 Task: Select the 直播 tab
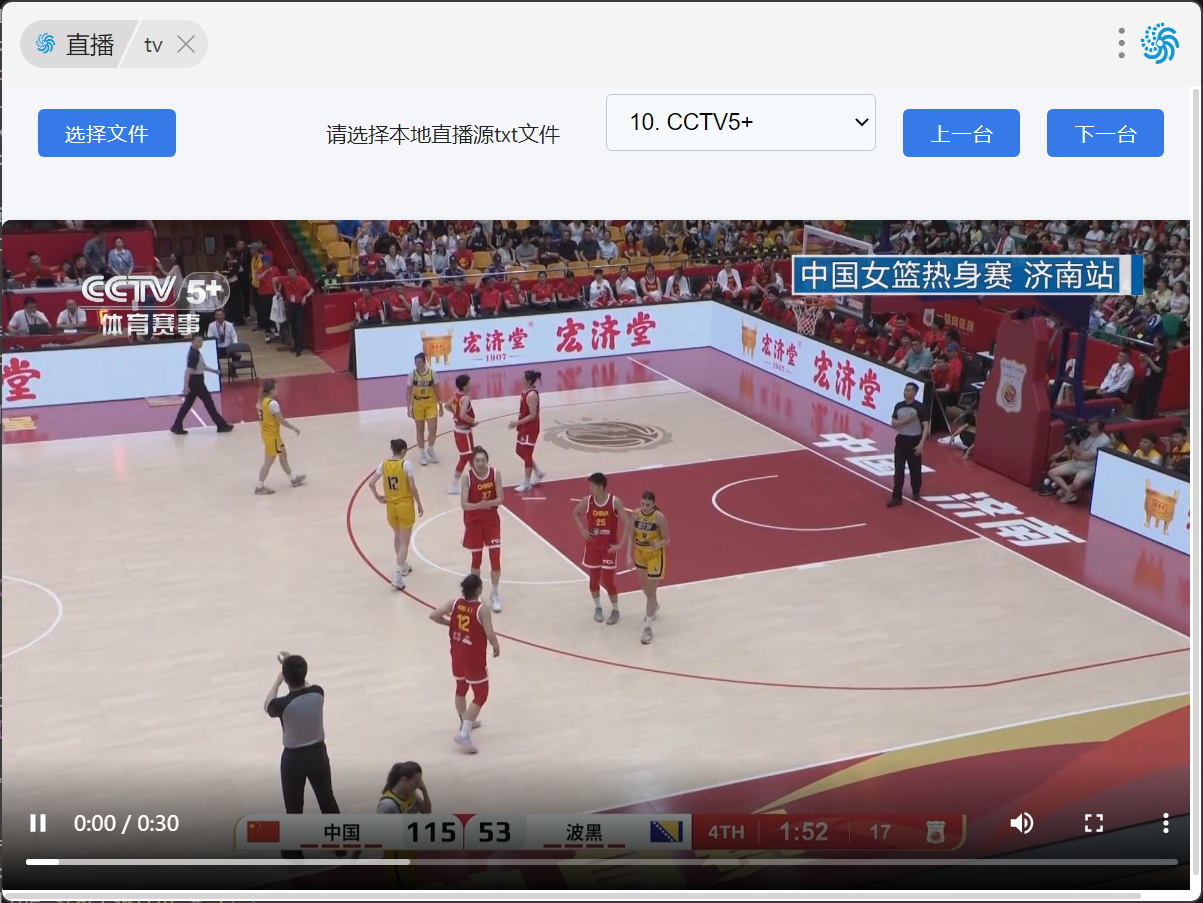point(76,44)
